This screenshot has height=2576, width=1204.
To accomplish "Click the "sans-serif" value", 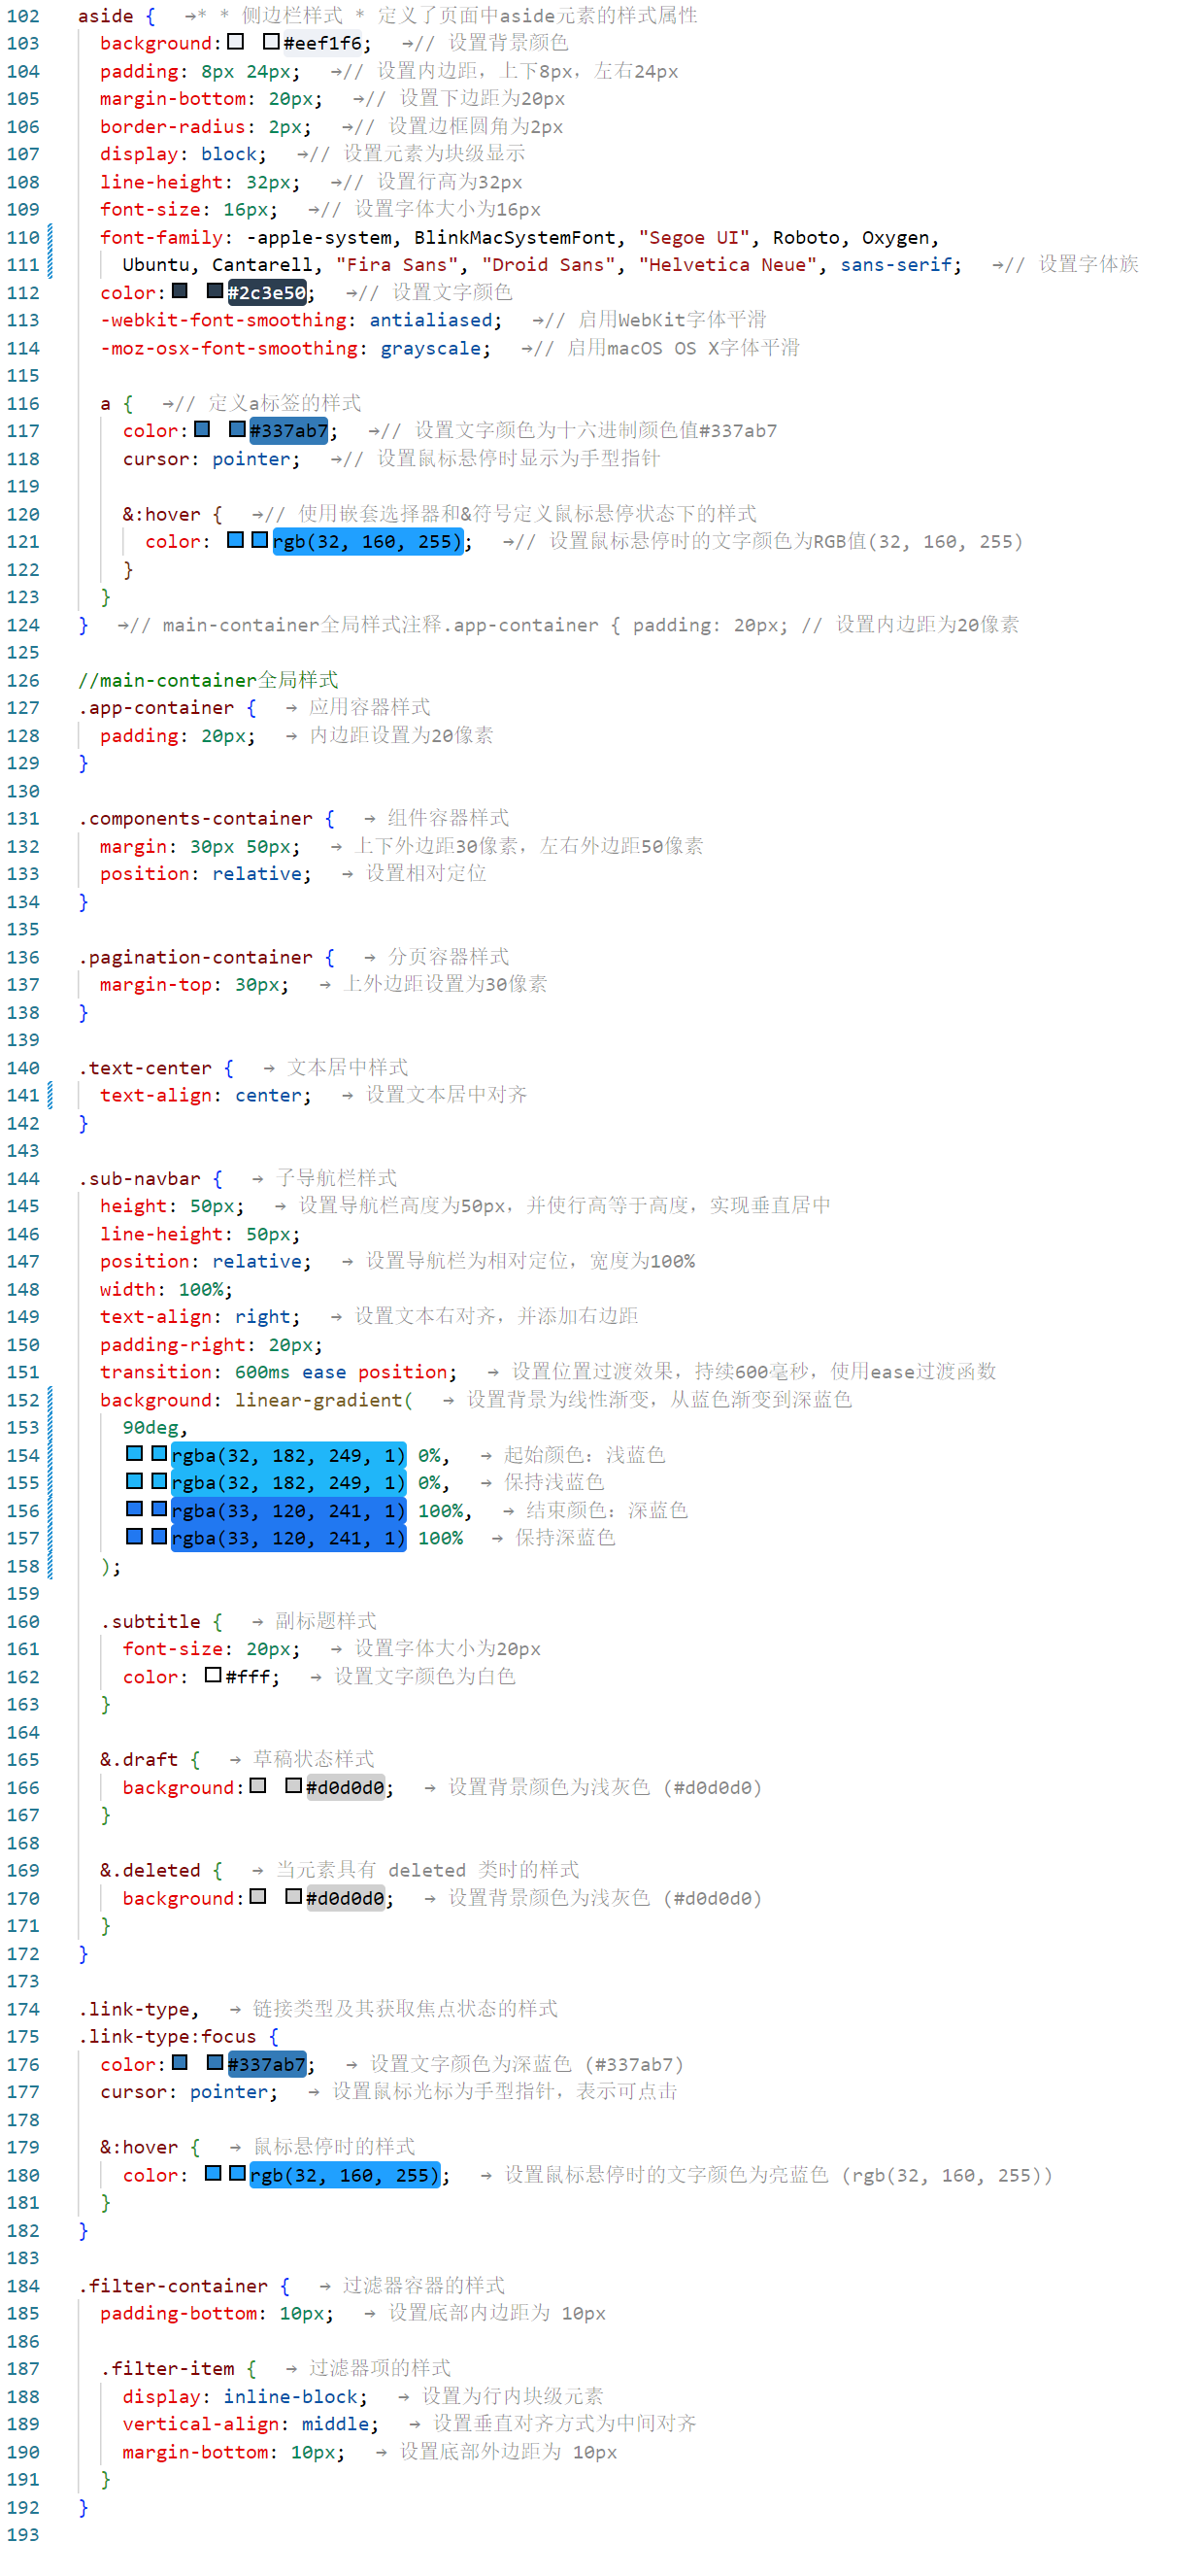I will coord(896,265).
